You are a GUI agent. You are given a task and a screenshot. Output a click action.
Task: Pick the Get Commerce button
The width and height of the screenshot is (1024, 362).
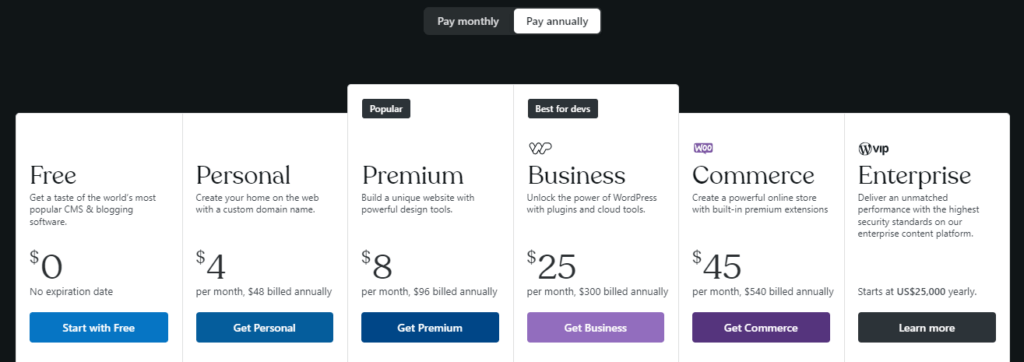[x=761, y=327]
